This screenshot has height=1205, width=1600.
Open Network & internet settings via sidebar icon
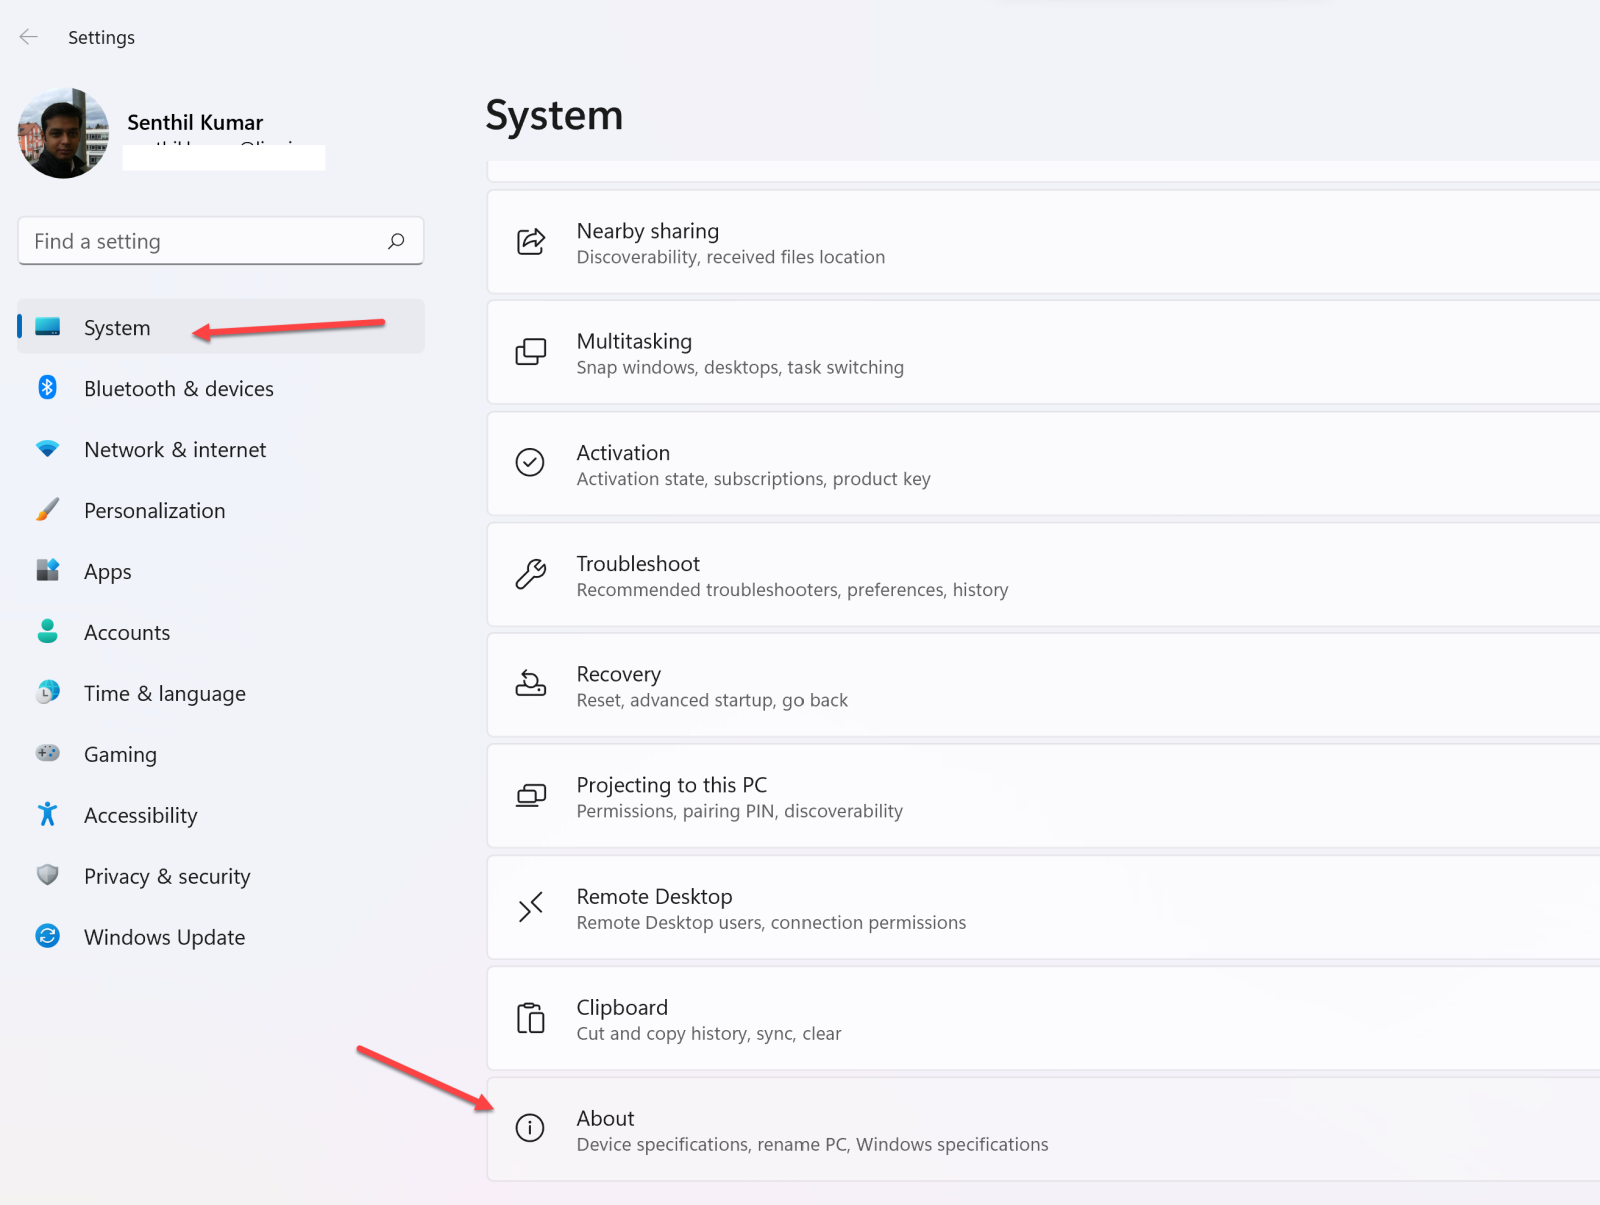click(47, 449)
